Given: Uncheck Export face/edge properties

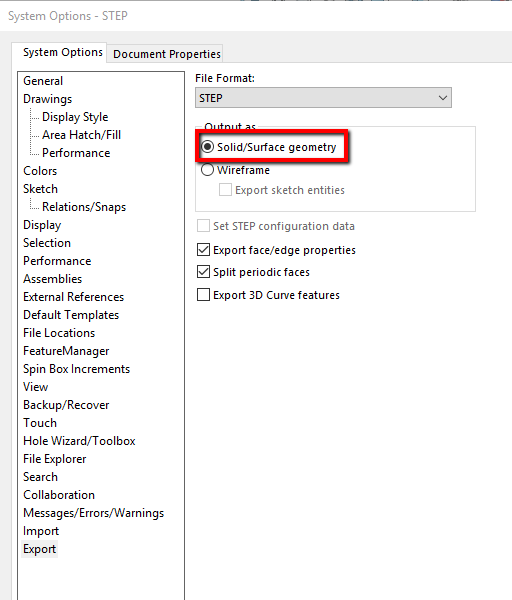Looking at the screenshot, I should tap(203, 250).
